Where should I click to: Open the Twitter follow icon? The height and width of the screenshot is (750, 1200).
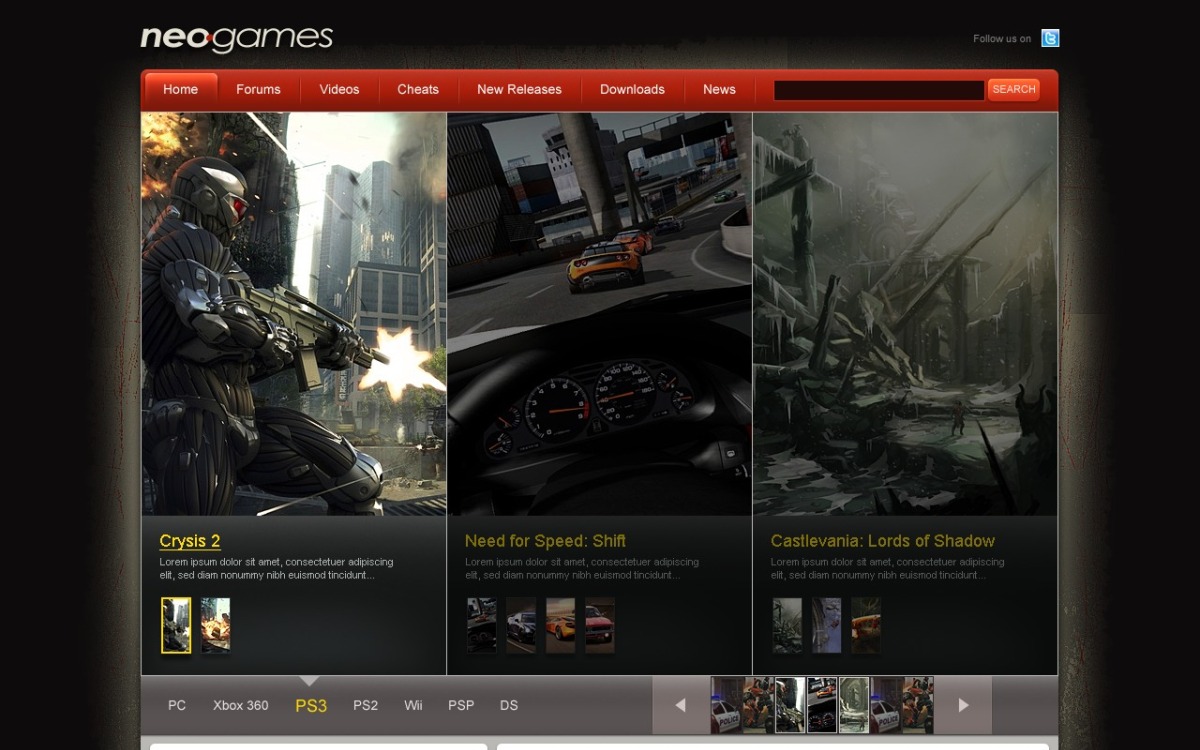point(1050,38)
